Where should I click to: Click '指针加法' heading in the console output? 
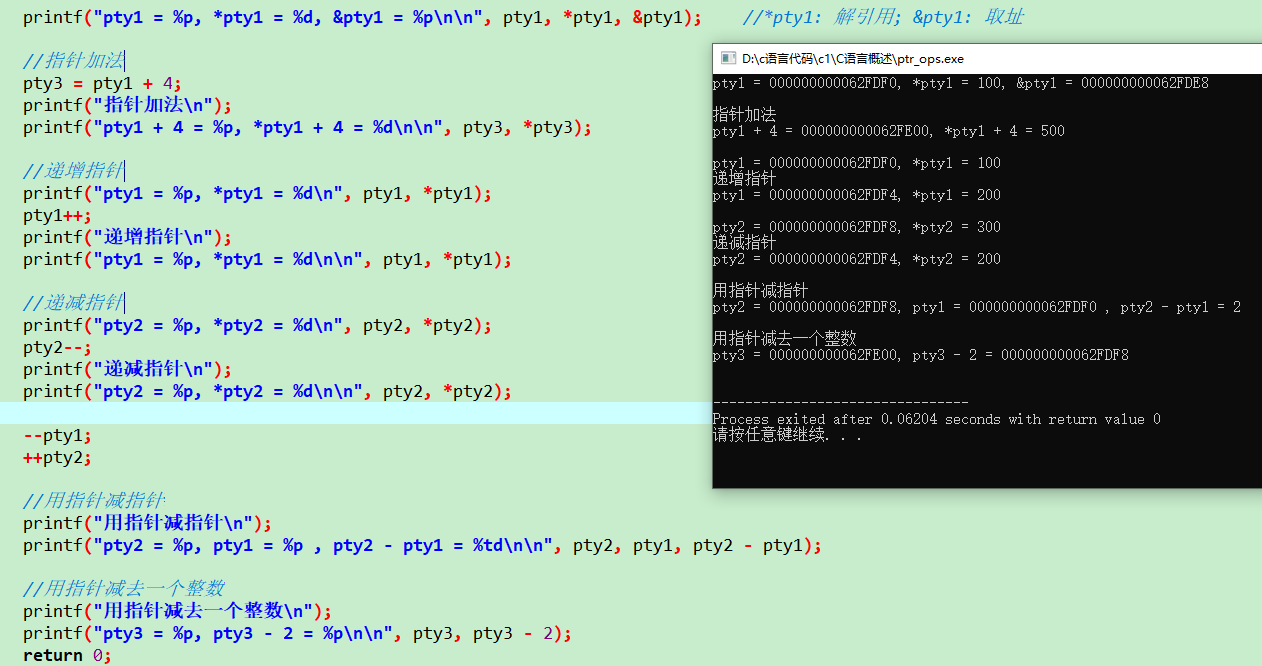pyautogui.click(x=744, y=115)
